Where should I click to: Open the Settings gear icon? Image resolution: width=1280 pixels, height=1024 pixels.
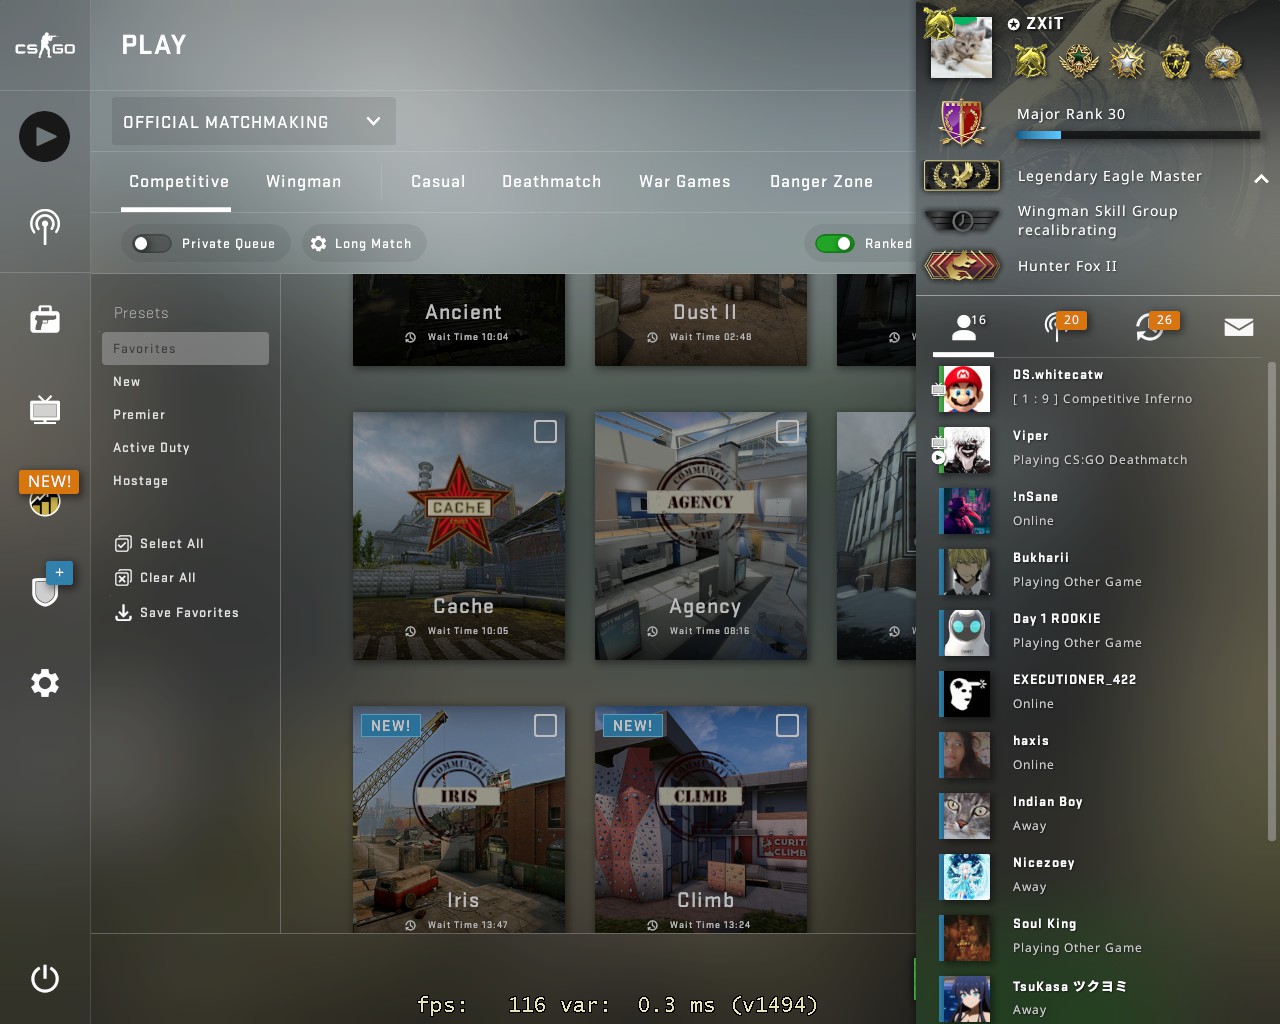(45, 683)
